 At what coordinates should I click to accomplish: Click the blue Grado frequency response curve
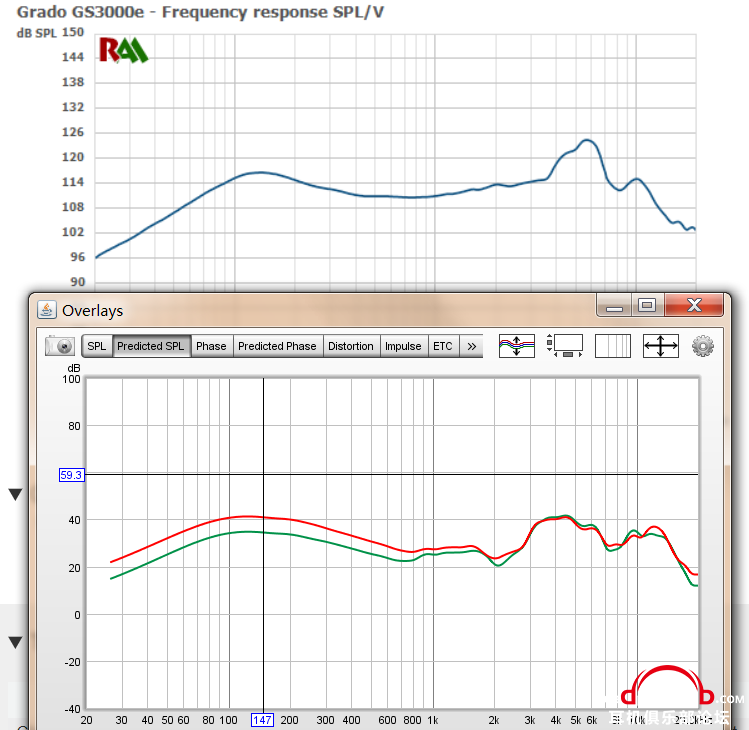(x=396, y=196)
